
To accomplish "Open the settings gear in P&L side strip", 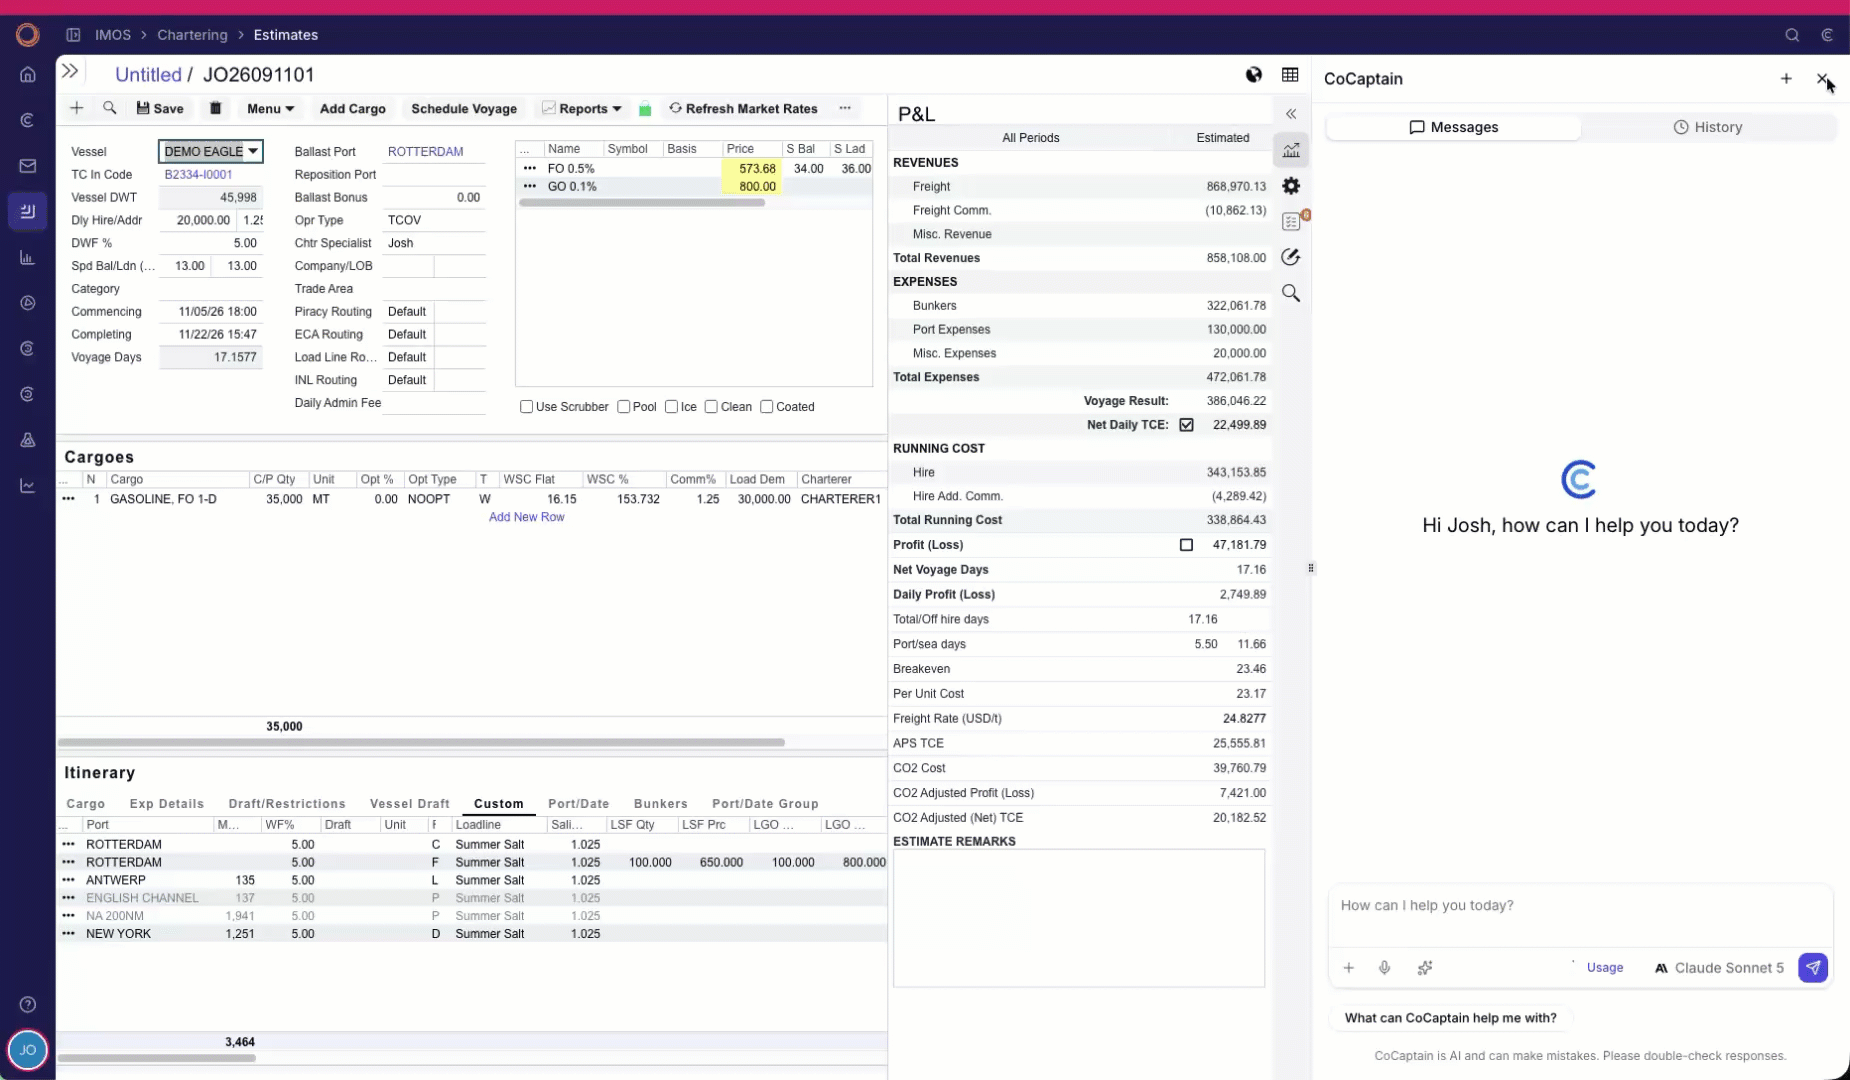I will [x=1291, y=186].
